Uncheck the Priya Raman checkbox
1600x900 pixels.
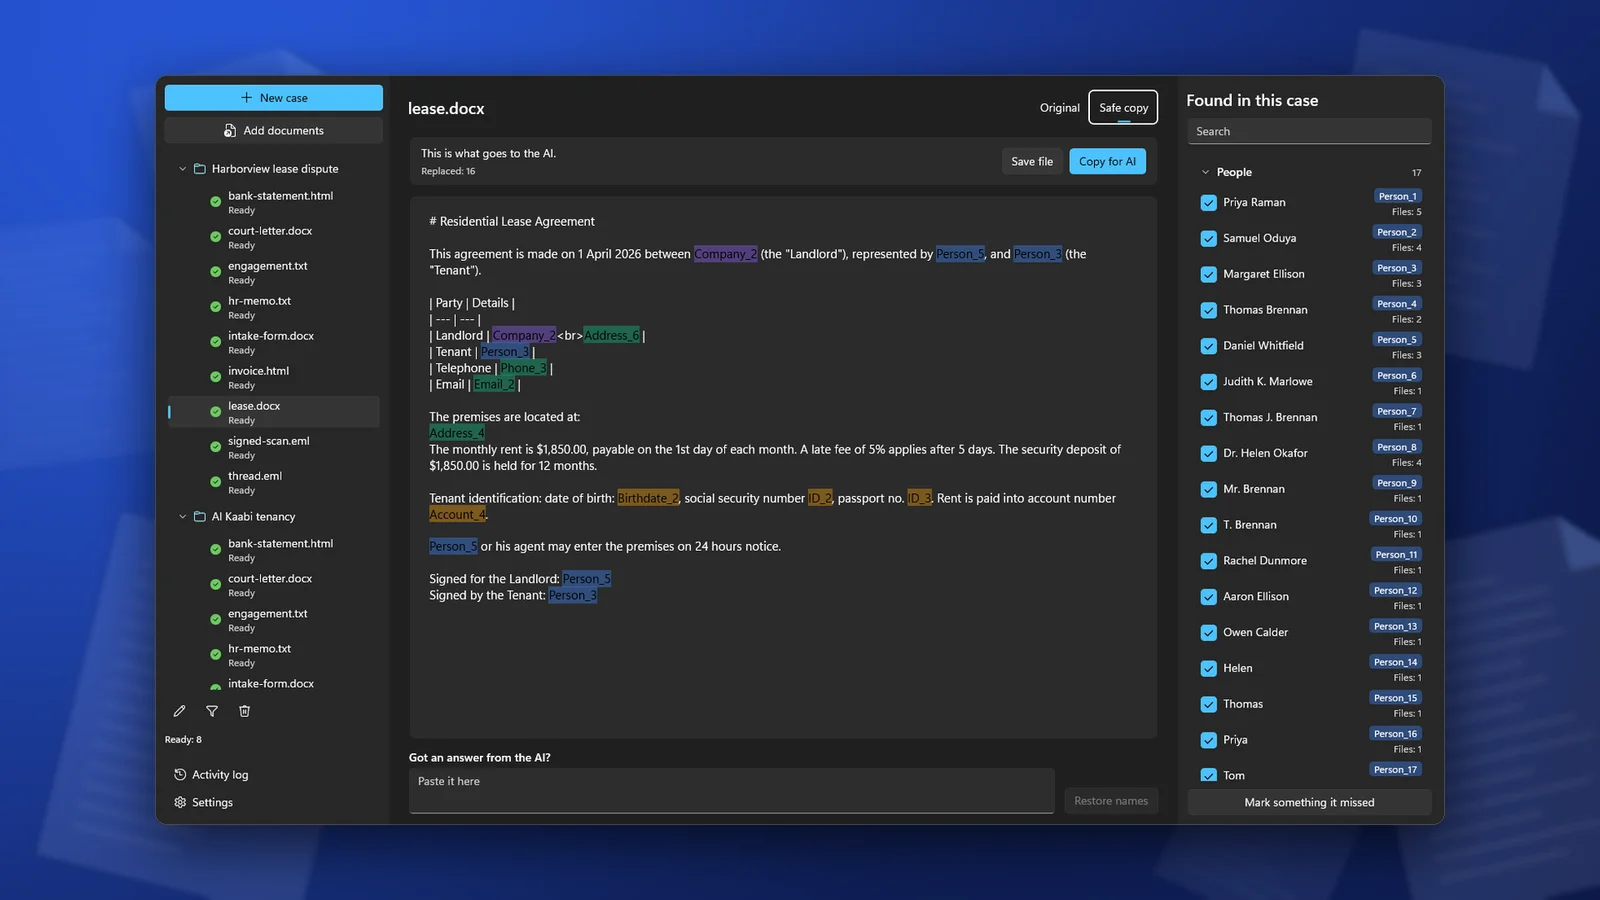click(x=1208, y=203)
